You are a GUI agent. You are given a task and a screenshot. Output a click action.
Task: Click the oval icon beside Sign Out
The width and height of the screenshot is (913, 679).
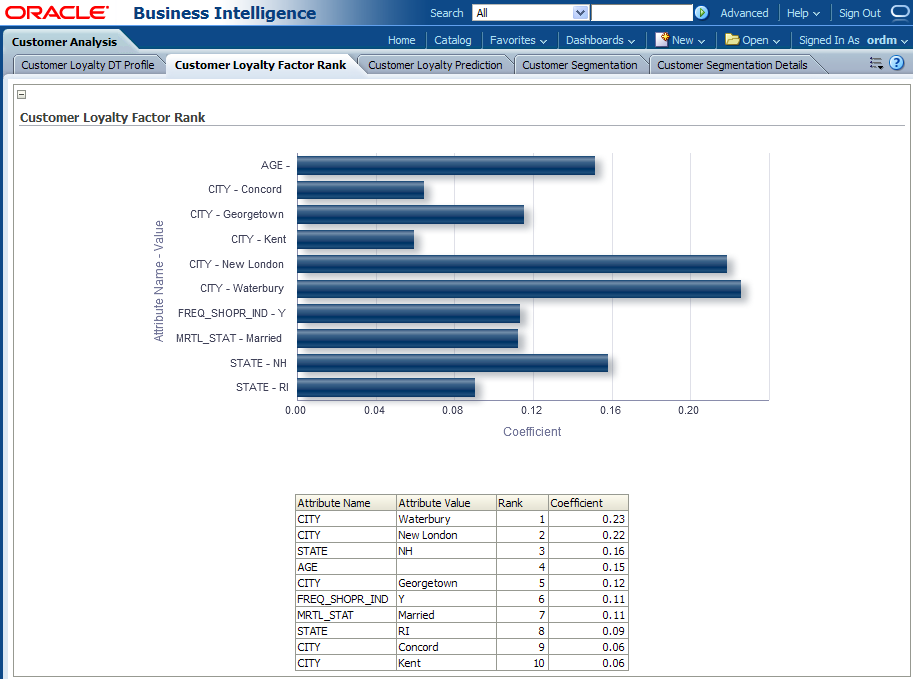(900, 13)
